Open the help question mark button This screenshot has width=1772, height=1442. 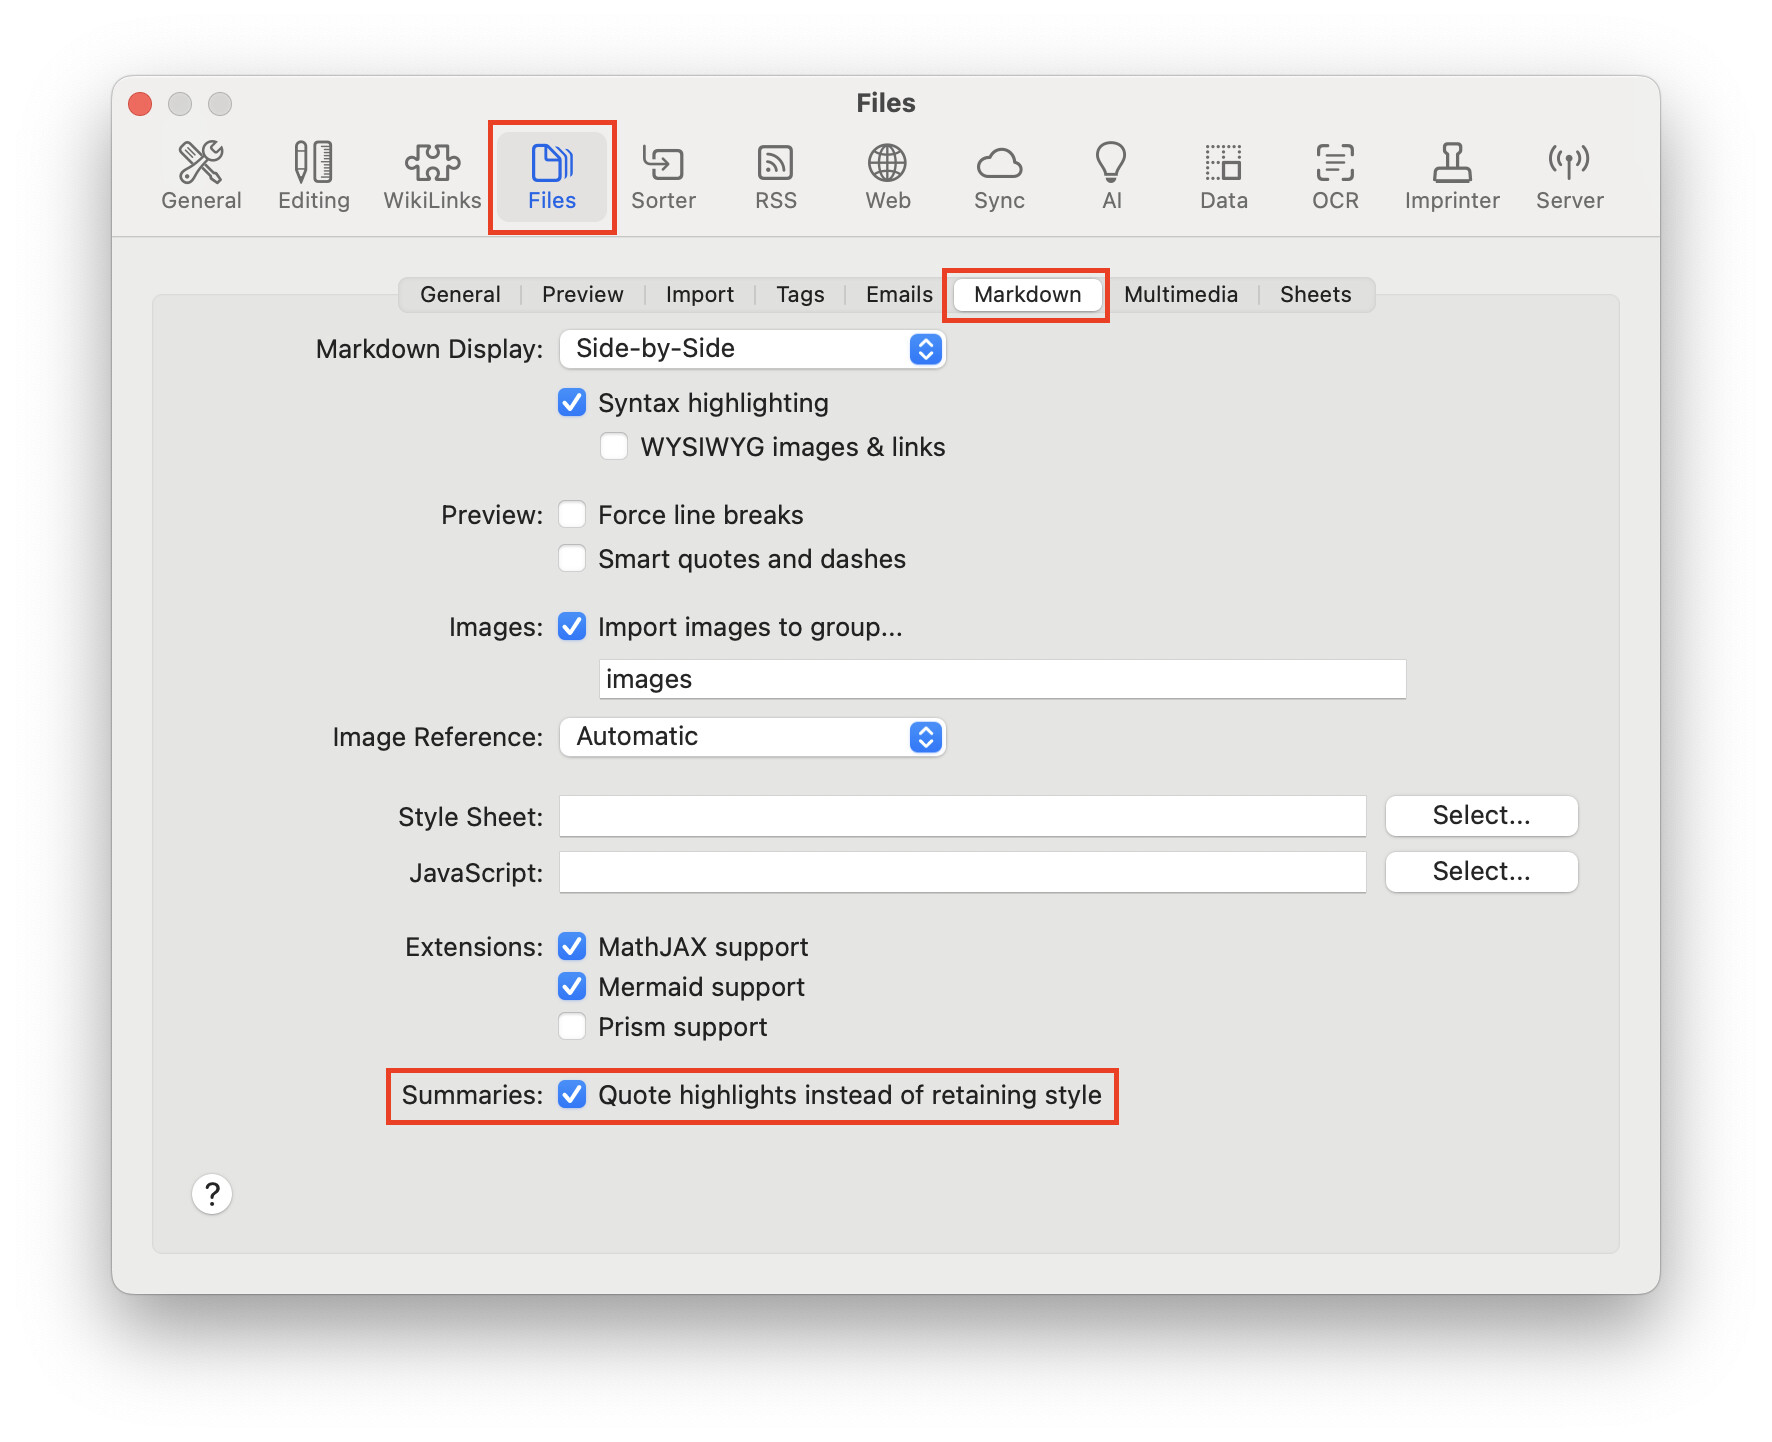tap(211, 1194)
